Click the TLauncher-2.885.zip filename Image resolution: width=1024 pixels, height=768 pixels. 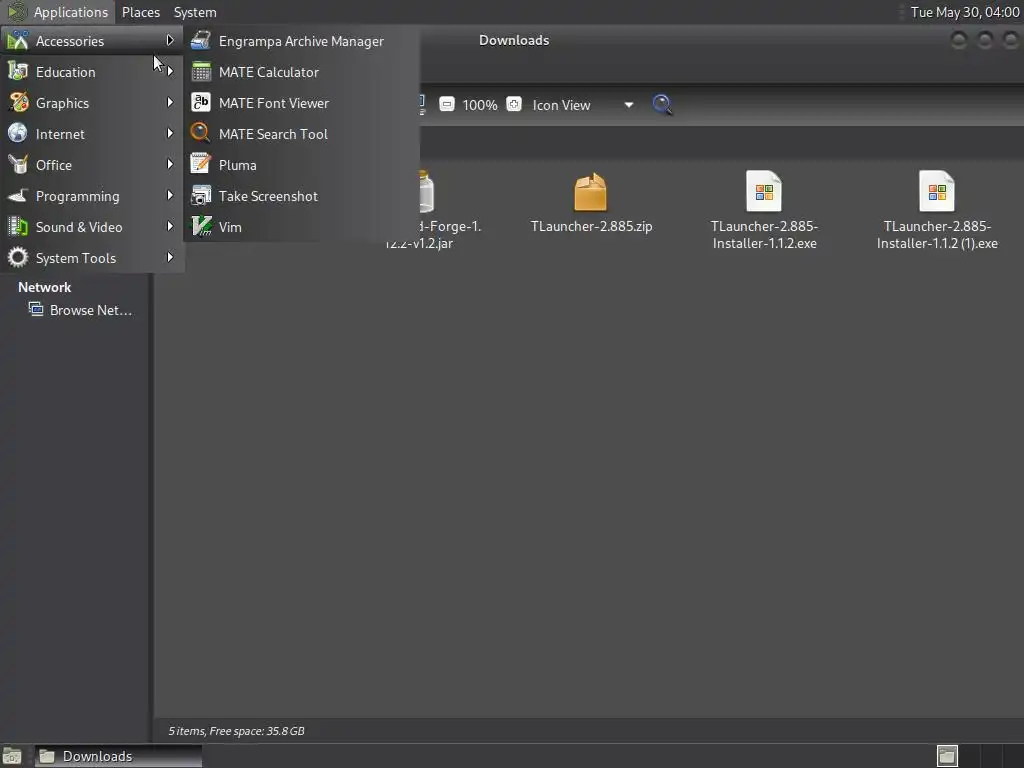click(x=591, y=227)
